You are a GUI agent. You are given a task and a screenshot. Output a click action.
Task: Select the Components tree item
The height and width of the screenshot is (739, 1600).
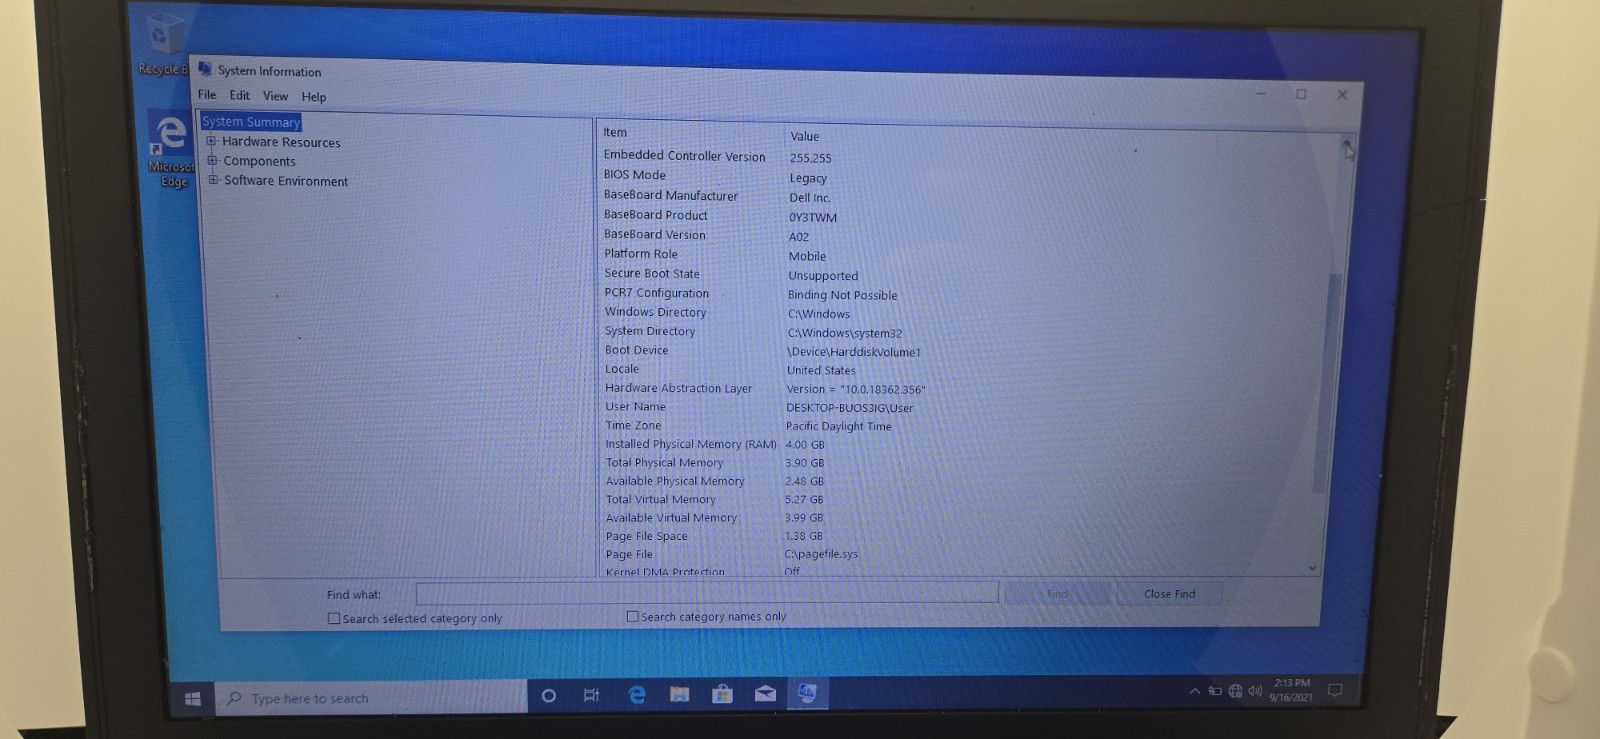tap(259, 161)
